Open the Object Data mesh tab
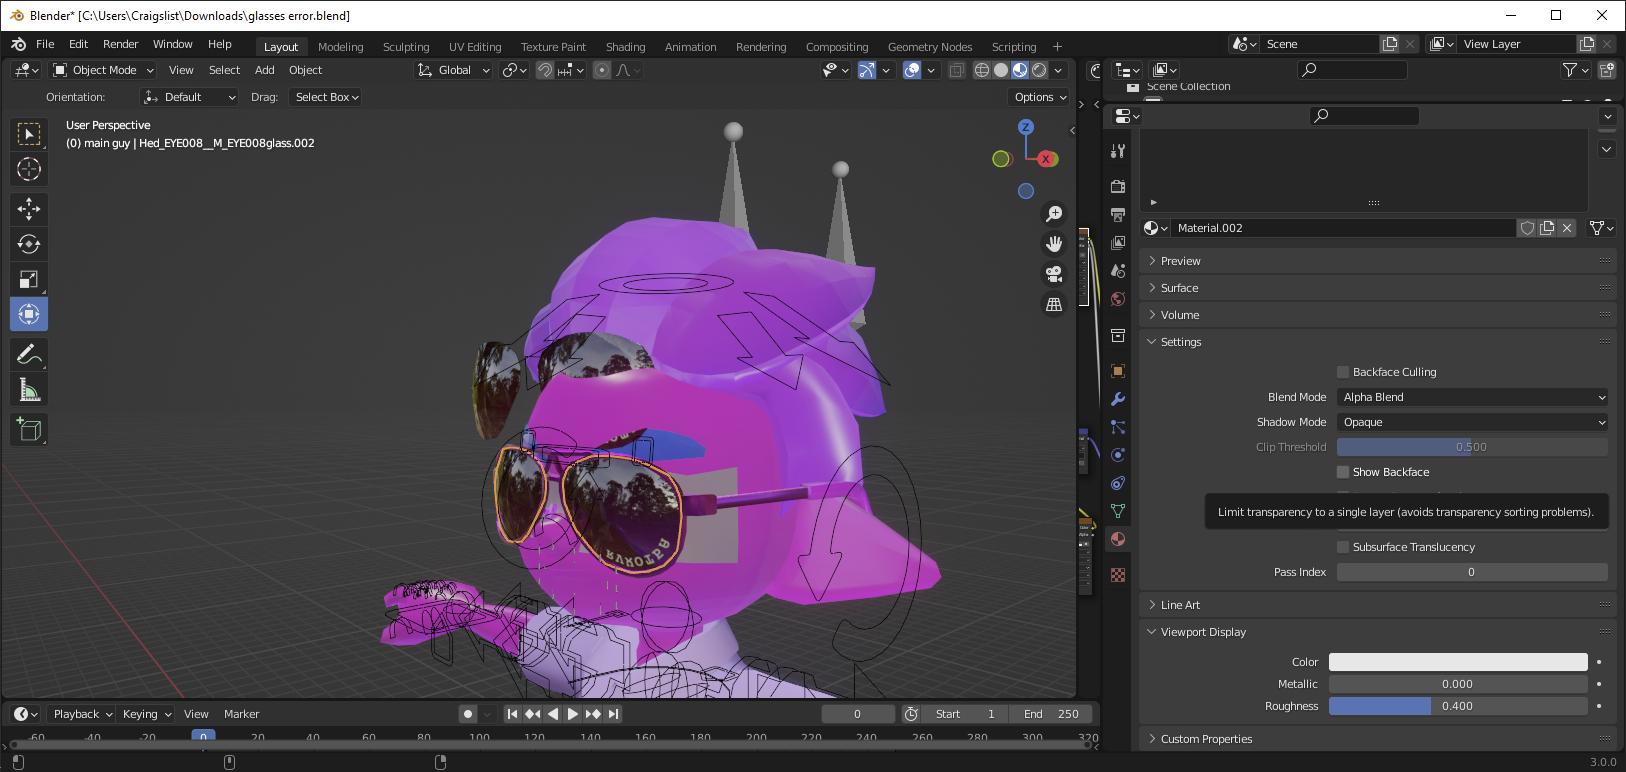 [x=1118, y=511]
